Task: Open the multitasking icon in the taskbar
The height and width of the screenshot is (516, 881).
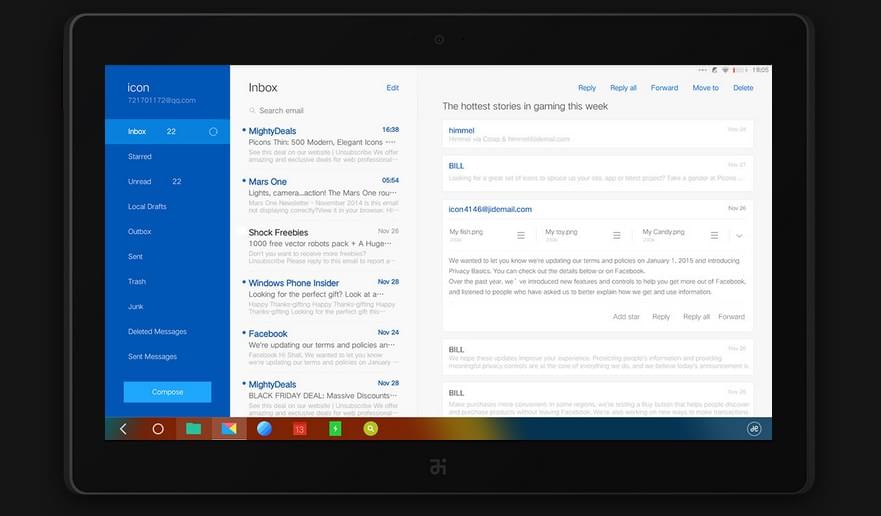Action: click(754, 429)
